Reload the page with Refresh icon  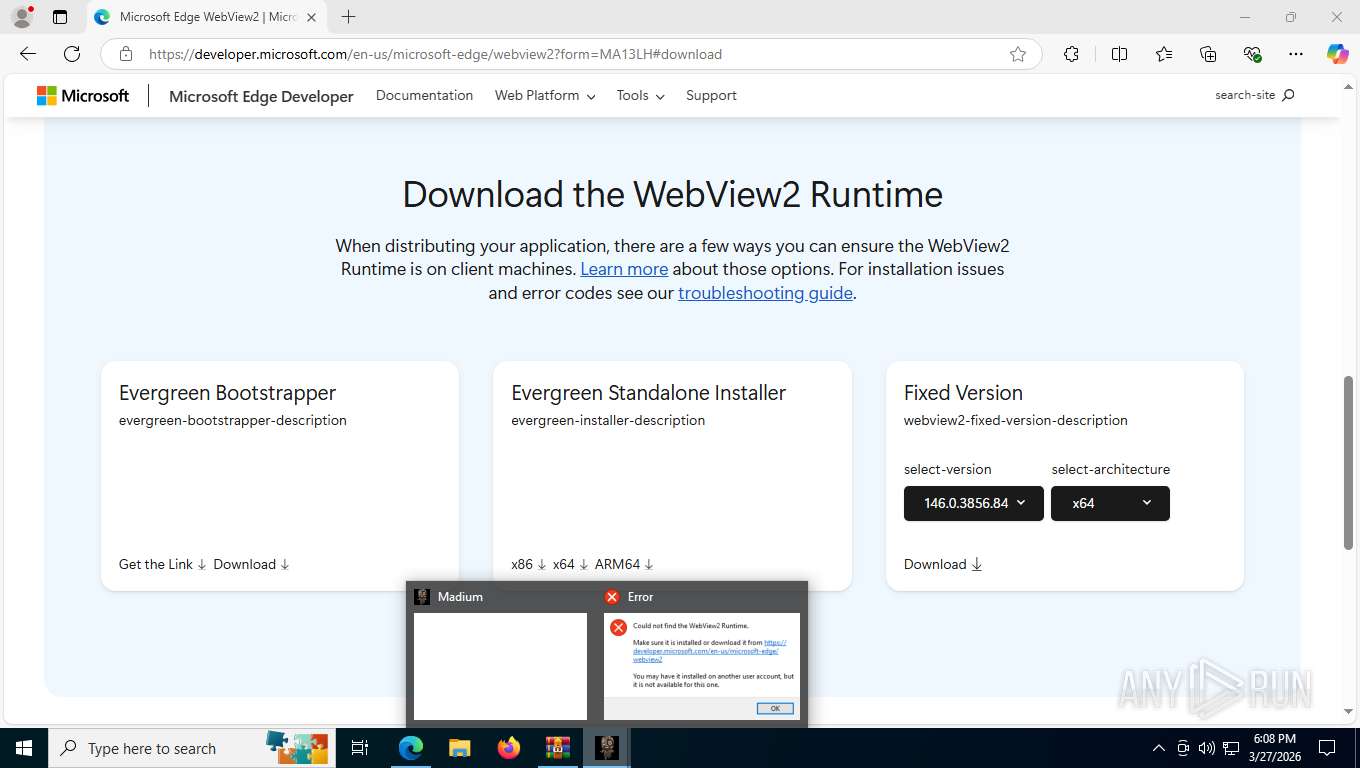72,54
